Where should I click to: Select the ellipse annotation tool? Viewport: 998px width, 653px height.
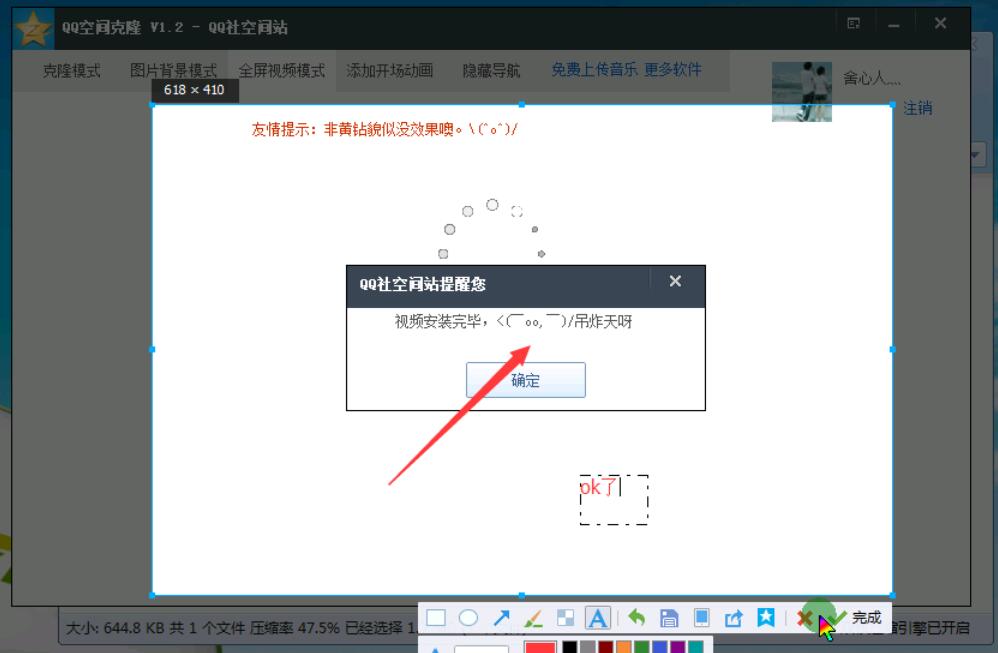468,618
